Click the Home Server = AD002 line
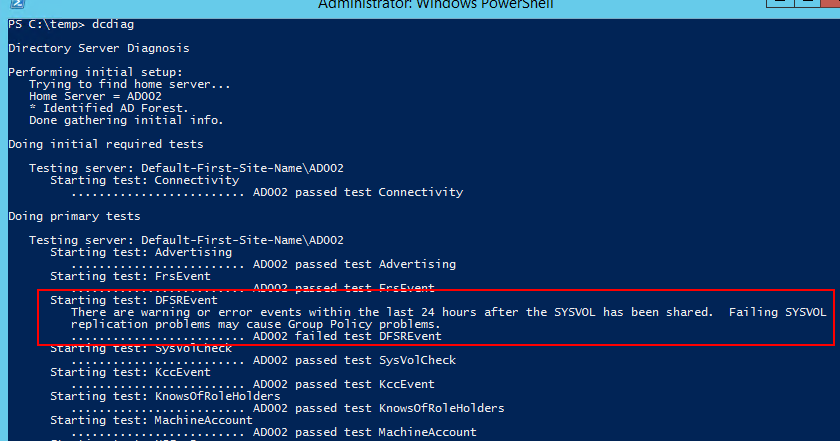This screenshot has width=840, height=441. tap(95, 96)
